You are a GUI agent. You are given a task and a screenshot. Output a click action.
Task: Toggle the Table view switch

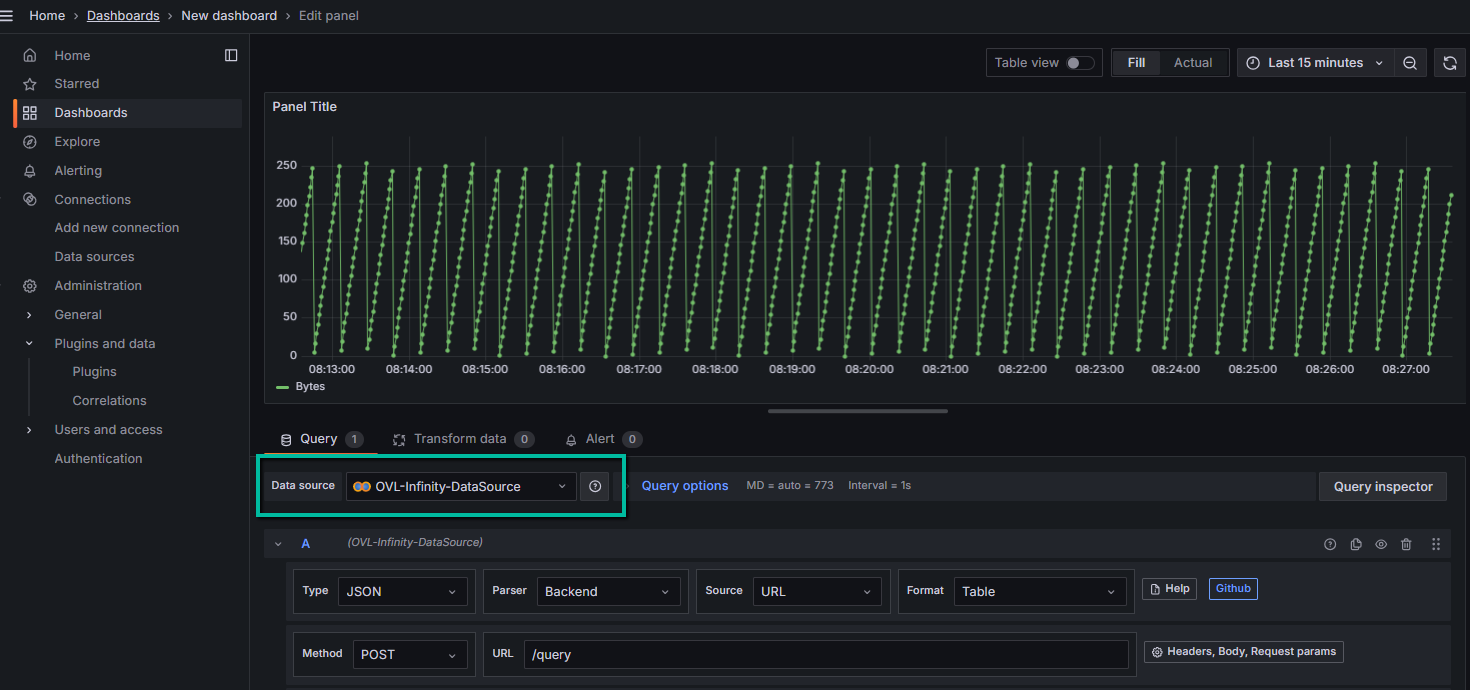pos(1079,63)
